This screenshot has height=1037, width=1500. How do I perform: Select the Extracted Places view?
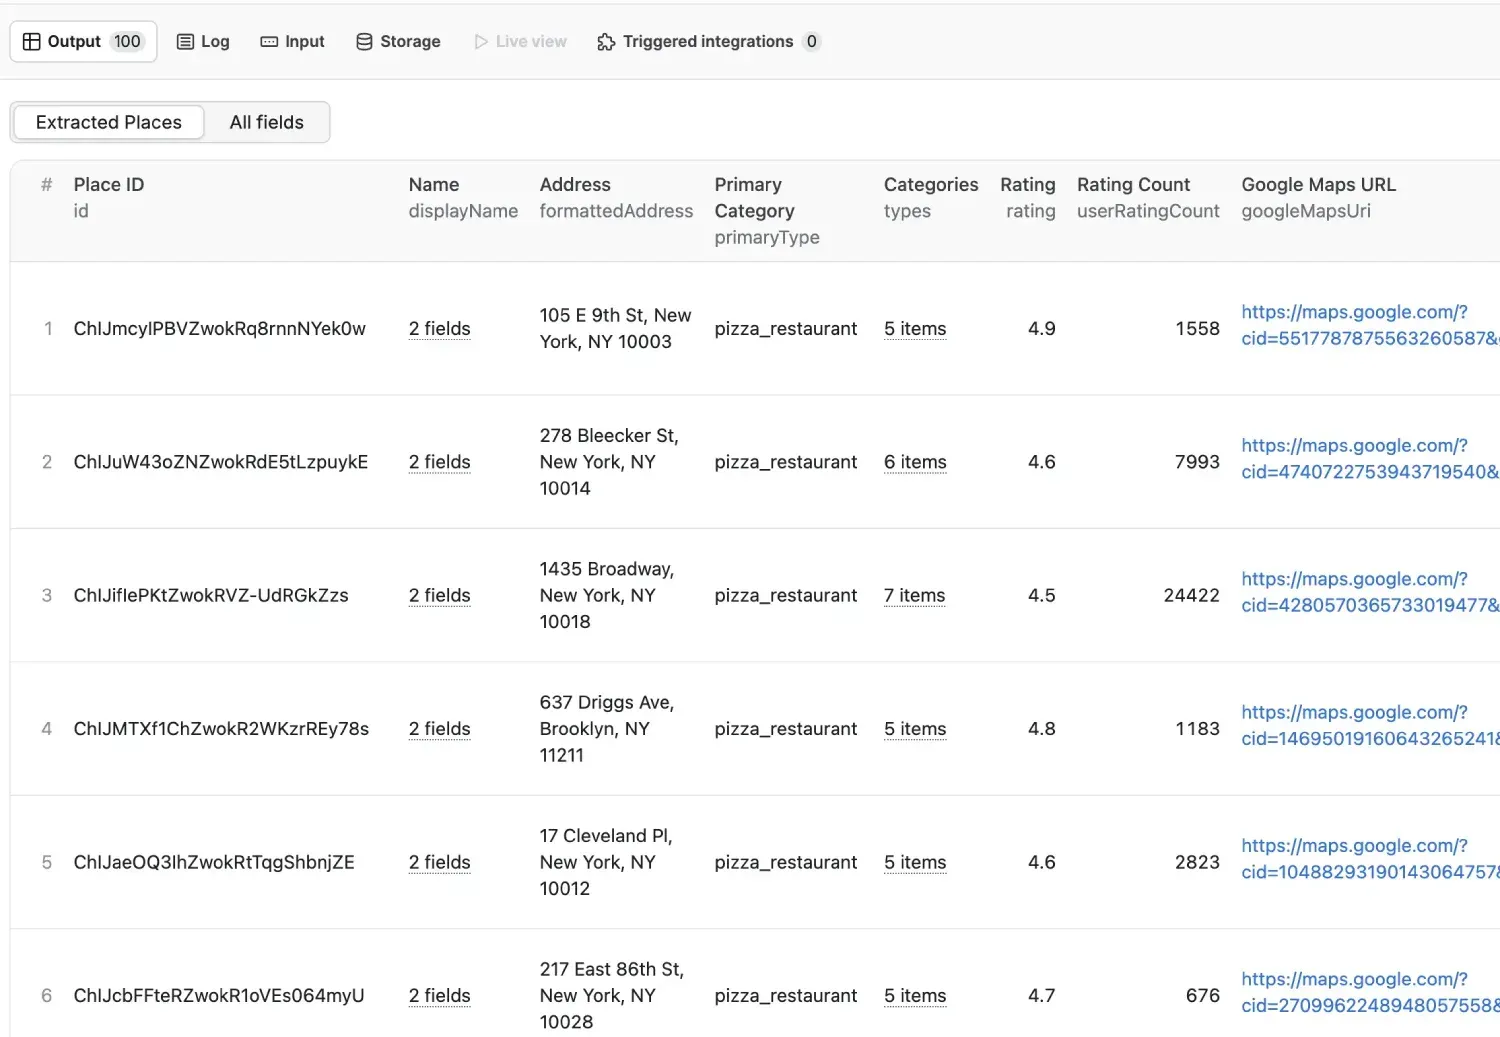pyautogui.click(x=109, y=122)
